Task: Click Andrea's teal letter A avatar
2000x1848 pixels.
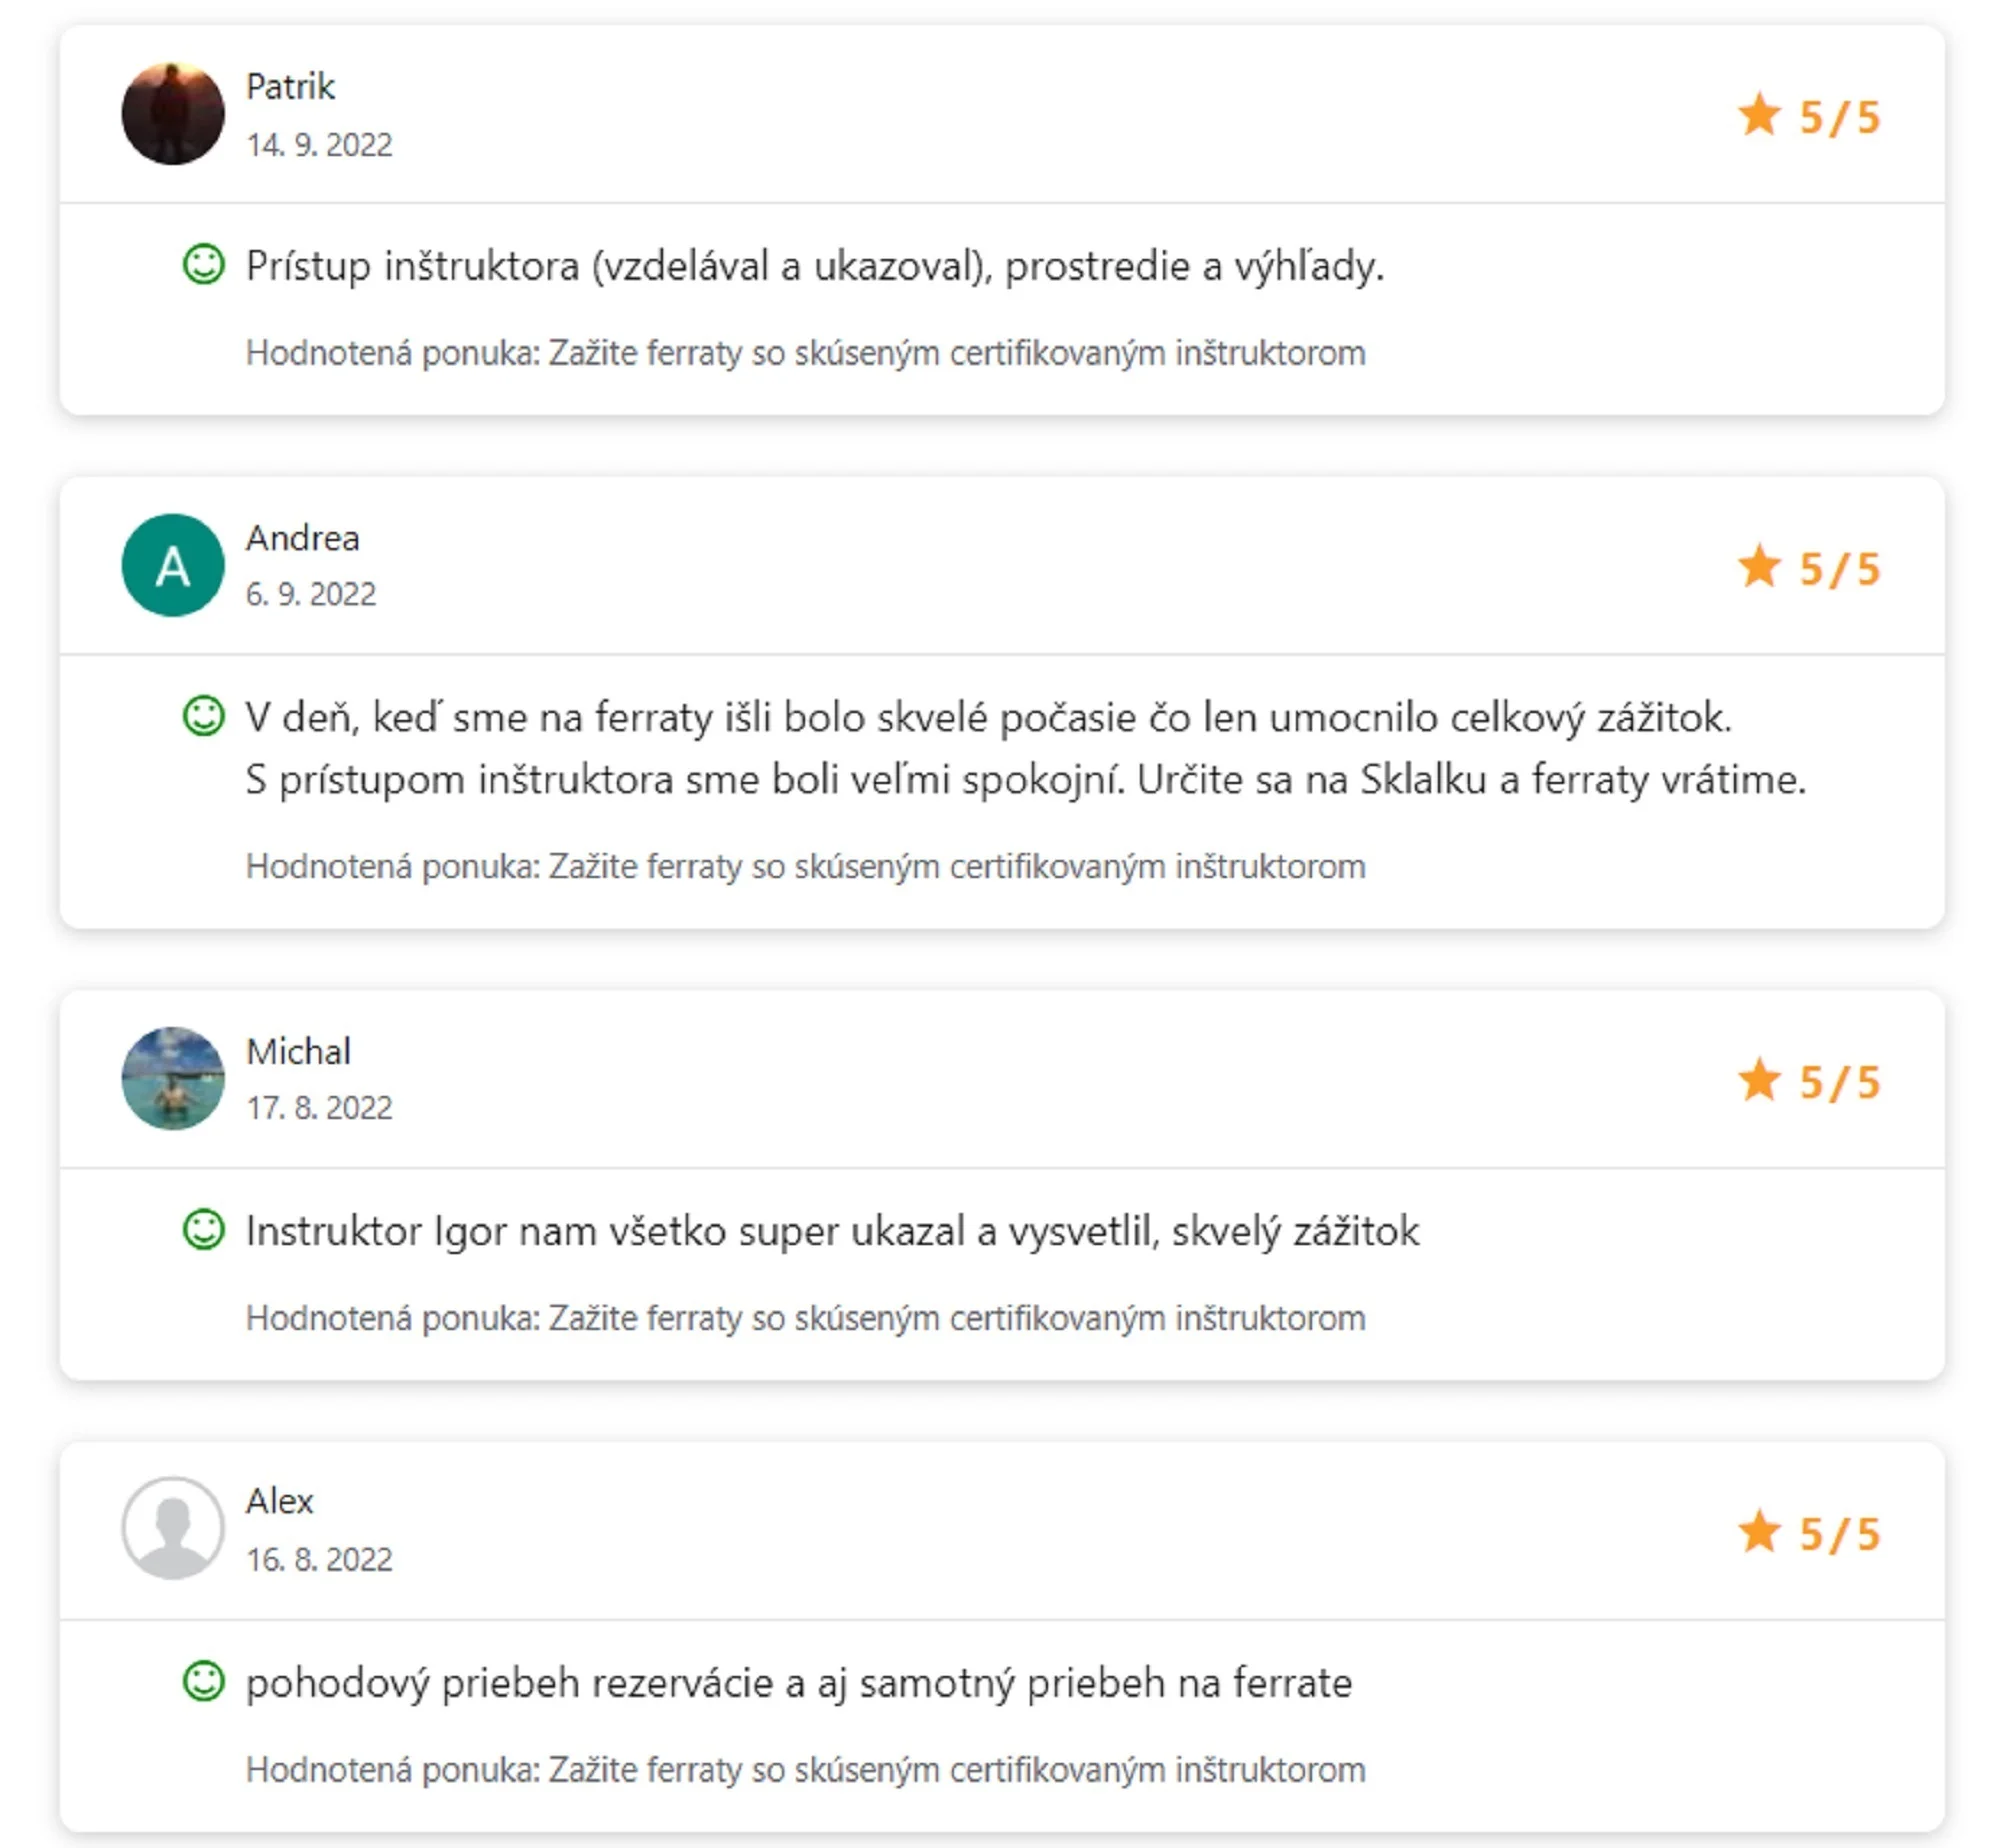Action: point(173,565)
